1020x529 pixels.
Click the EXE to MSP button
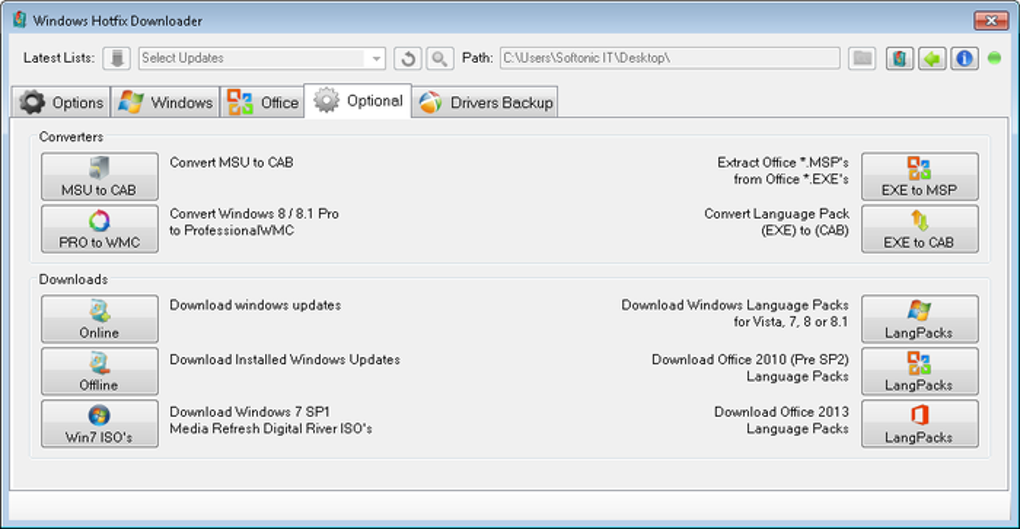(920, 176)
